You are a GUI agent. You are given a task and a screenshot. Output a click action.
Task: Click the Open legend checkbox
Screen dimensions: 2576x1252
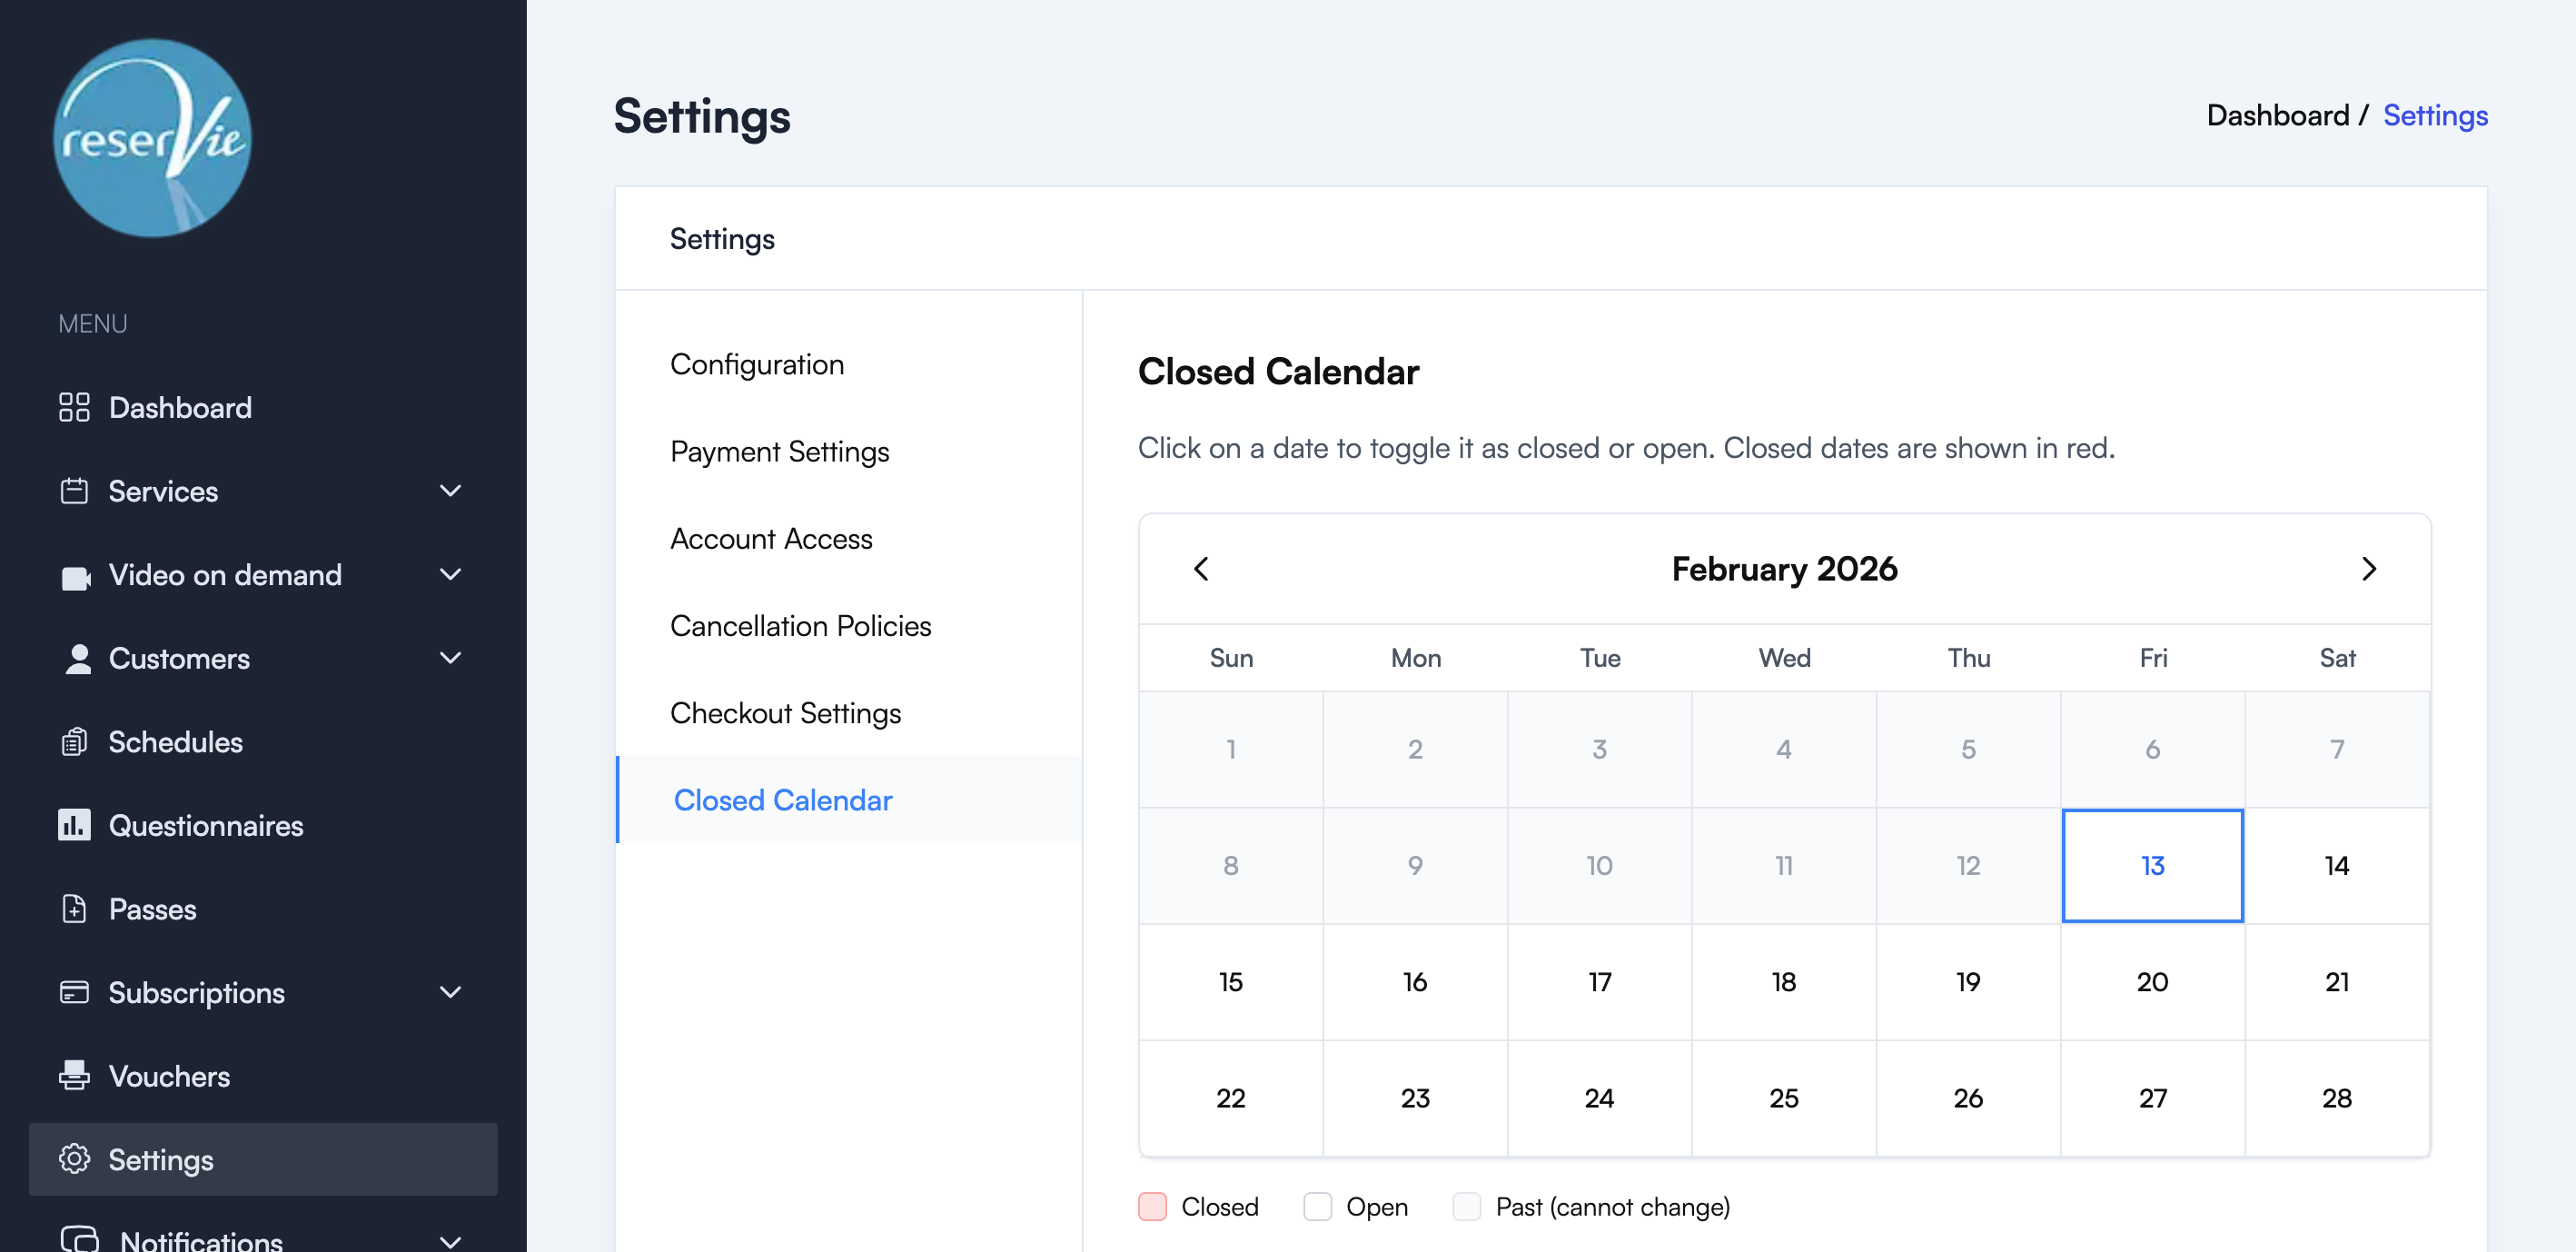(1317, 1207)
